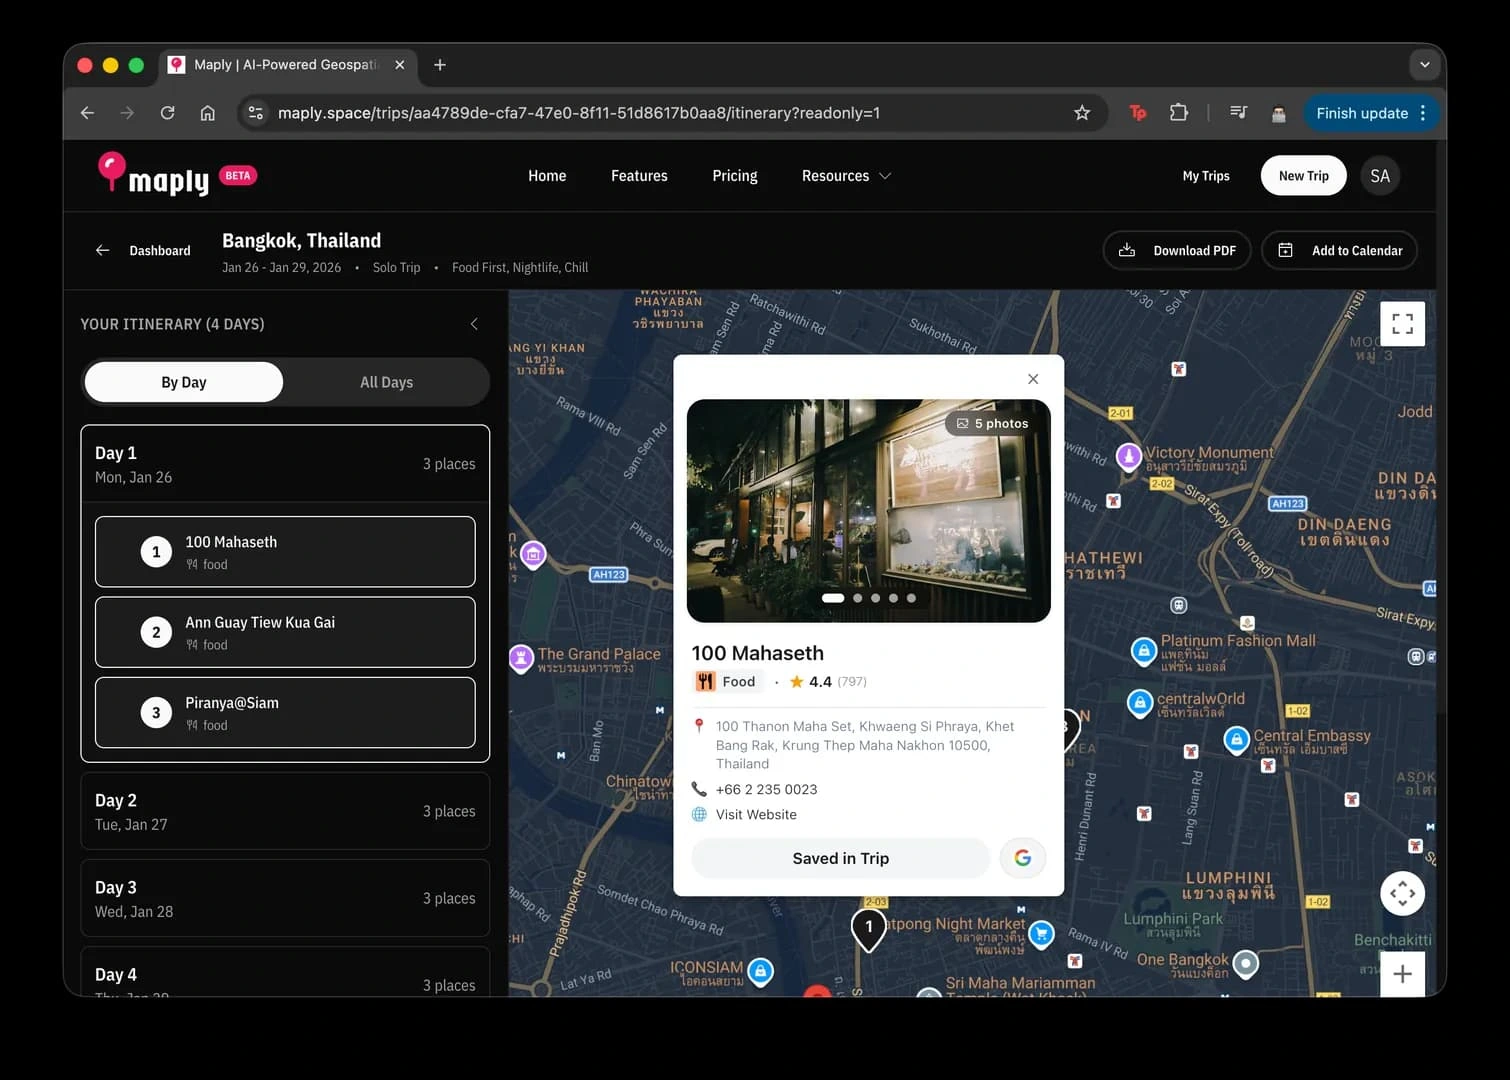Expand the Day 3 section

coord(285,898)
